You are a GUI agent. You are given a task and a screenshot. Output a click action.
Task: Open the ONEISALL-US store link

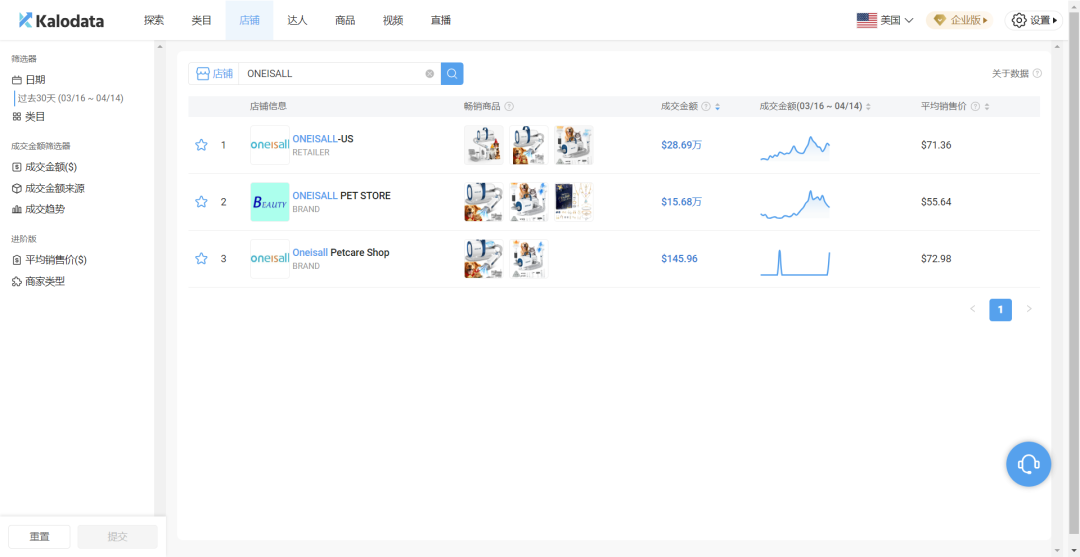tap(322, 139)
